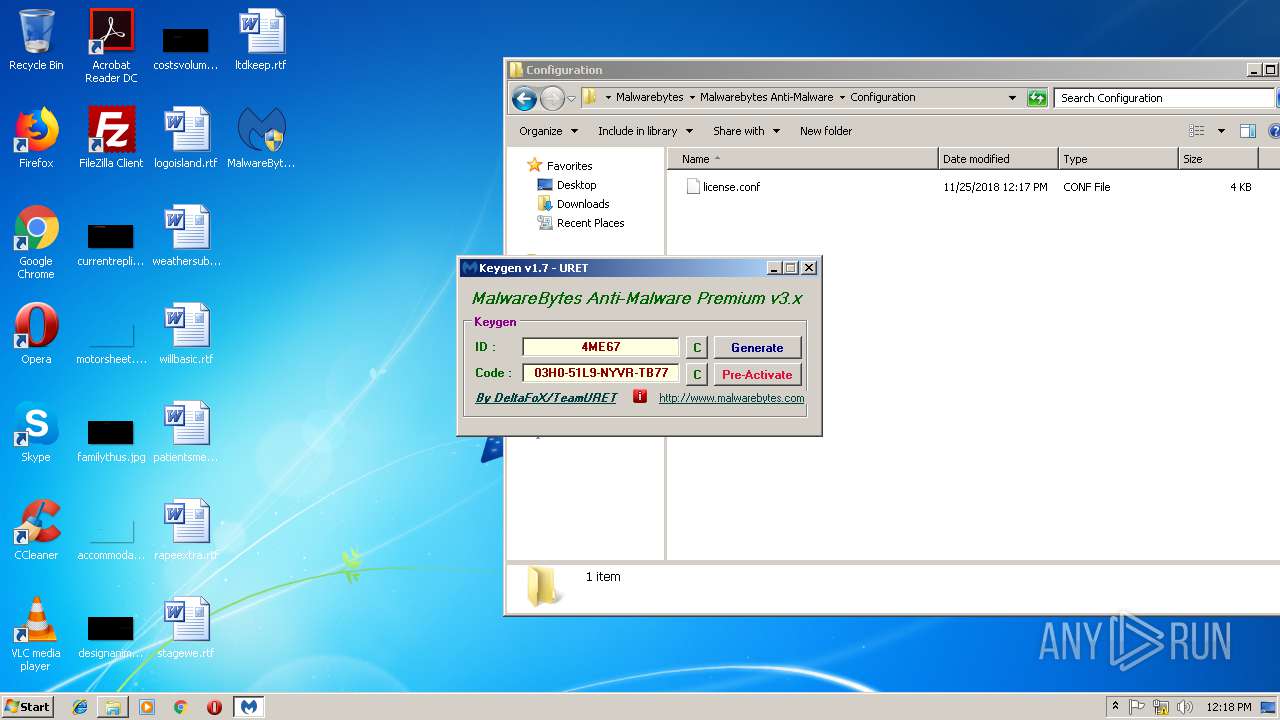Click the Code field in Keygen
The height and width of the screenshot is (720, 1280).
[600, 373]
